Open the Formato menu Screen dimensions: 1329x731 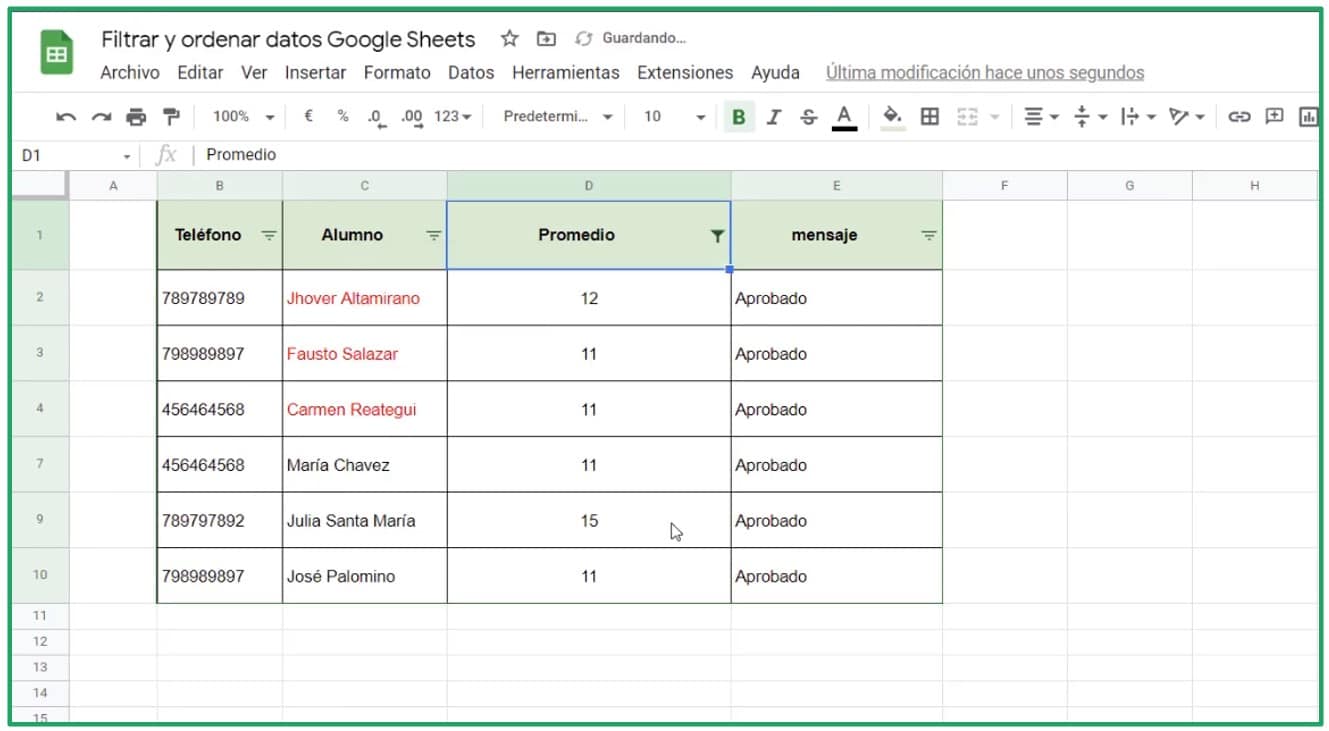[397, 72]
